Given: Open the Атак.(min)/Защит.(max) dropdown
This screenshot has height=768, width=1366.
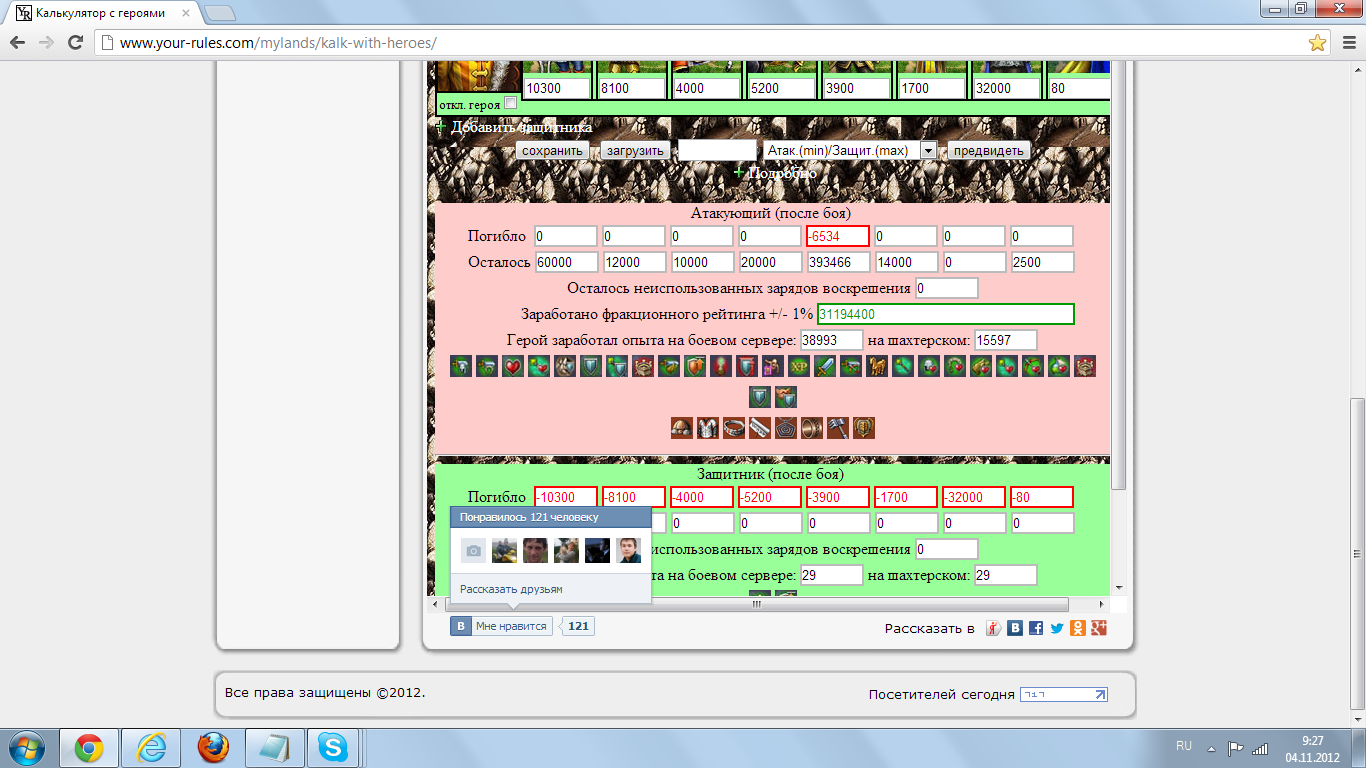Looking at the screenshot, I should [x=849, y=150].
